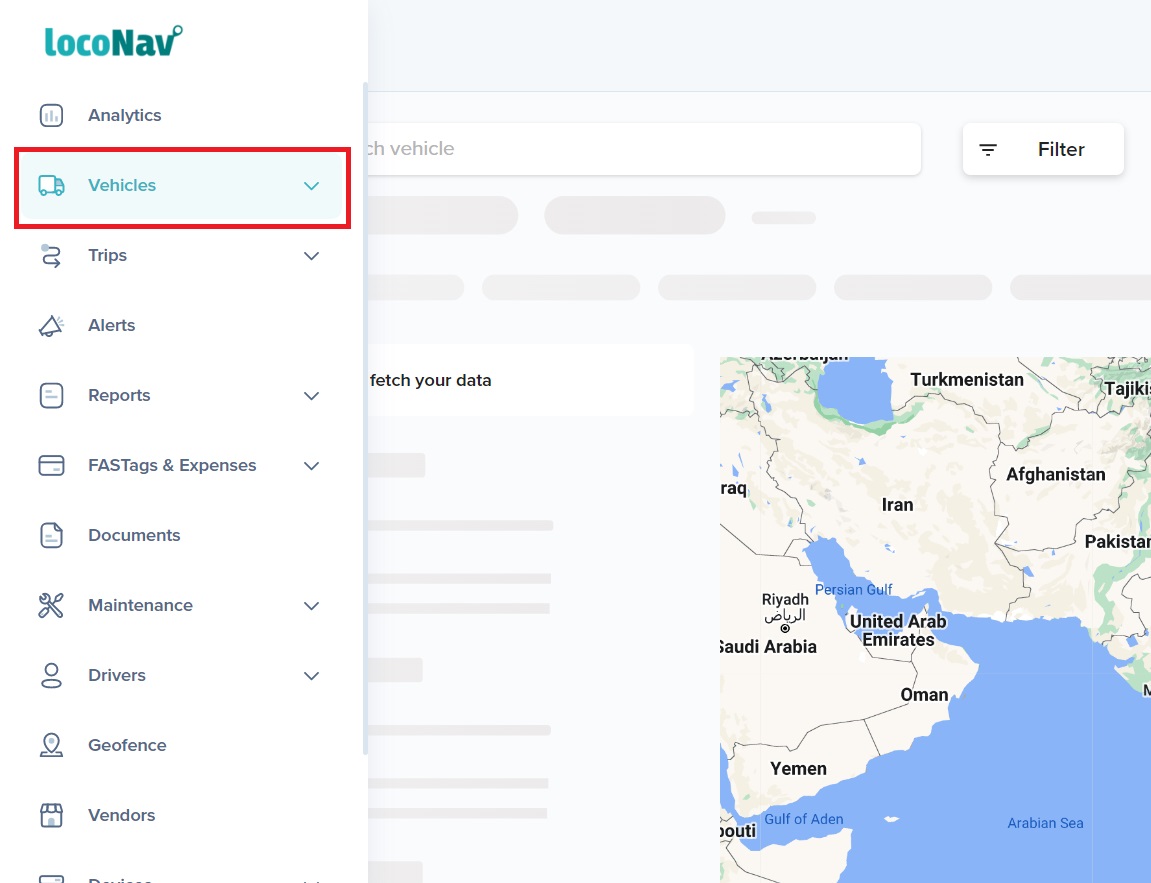The width and height of the screenshot is (1151, 883).
Task: Open the Documents menu item
Action: 134,535
